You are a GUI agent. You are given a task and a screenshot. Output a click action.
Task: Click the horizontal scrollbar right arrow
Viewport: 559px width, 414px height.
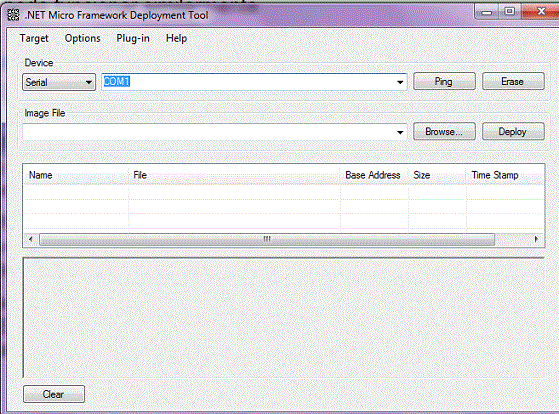(x=536, y=239)
